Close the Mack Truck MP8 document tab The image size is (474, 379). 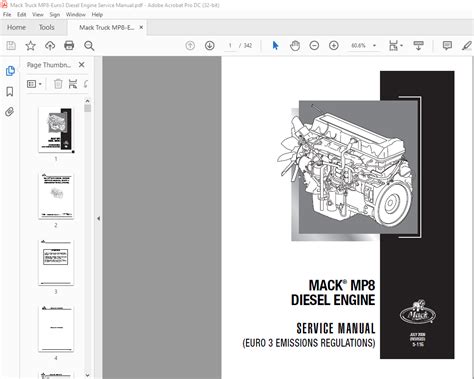tap(141, 27)
